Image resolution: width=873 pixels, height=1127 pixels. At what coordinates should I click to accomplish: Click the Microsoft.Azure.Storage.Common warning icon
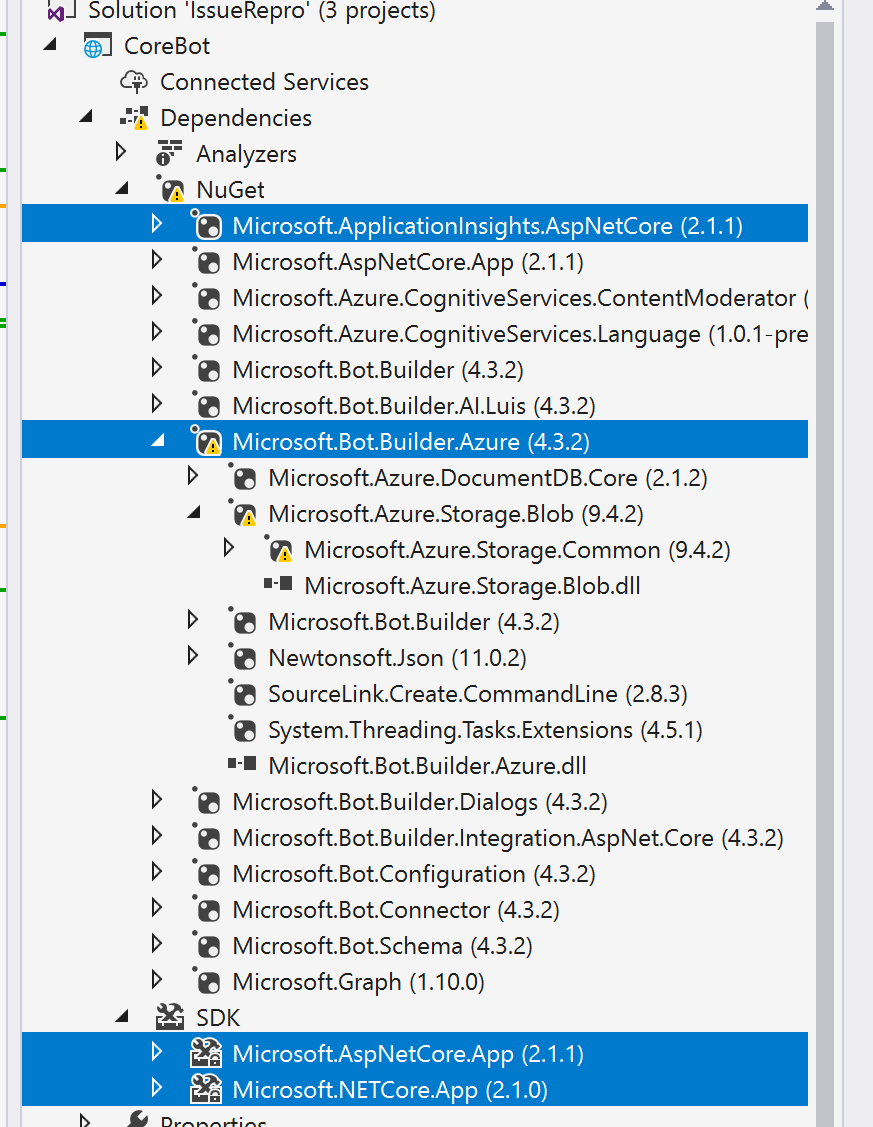(279, 549)
